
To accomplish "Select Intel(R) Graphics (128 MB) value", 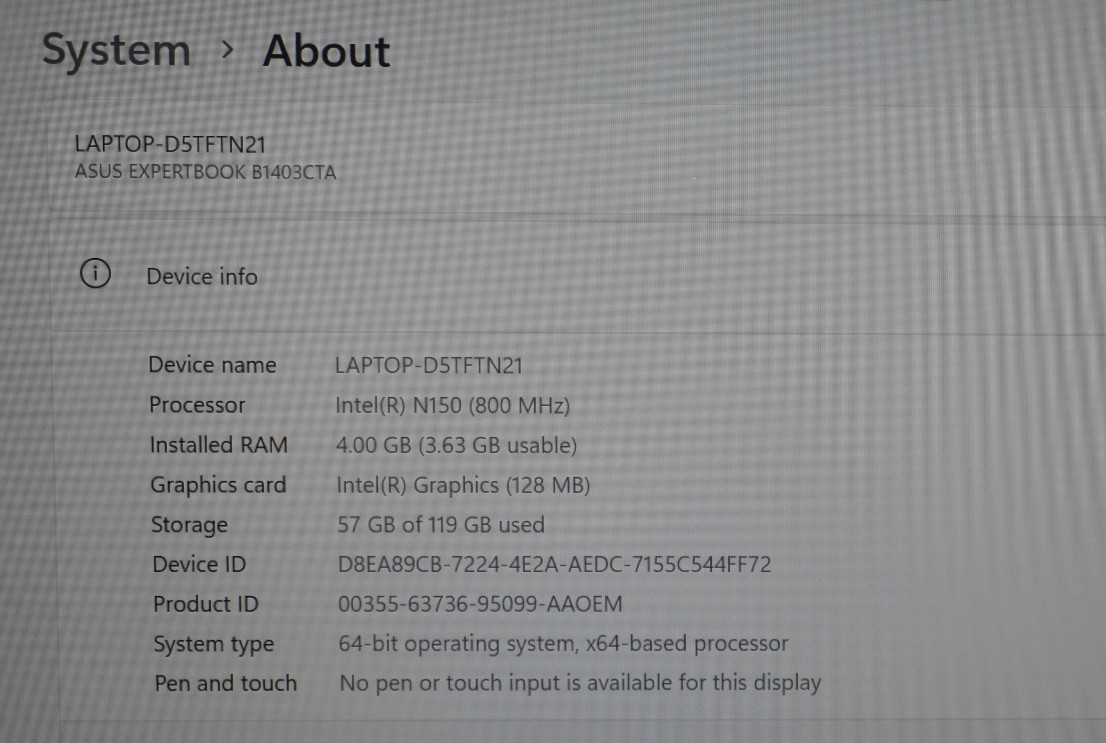I will click(463, 485).
